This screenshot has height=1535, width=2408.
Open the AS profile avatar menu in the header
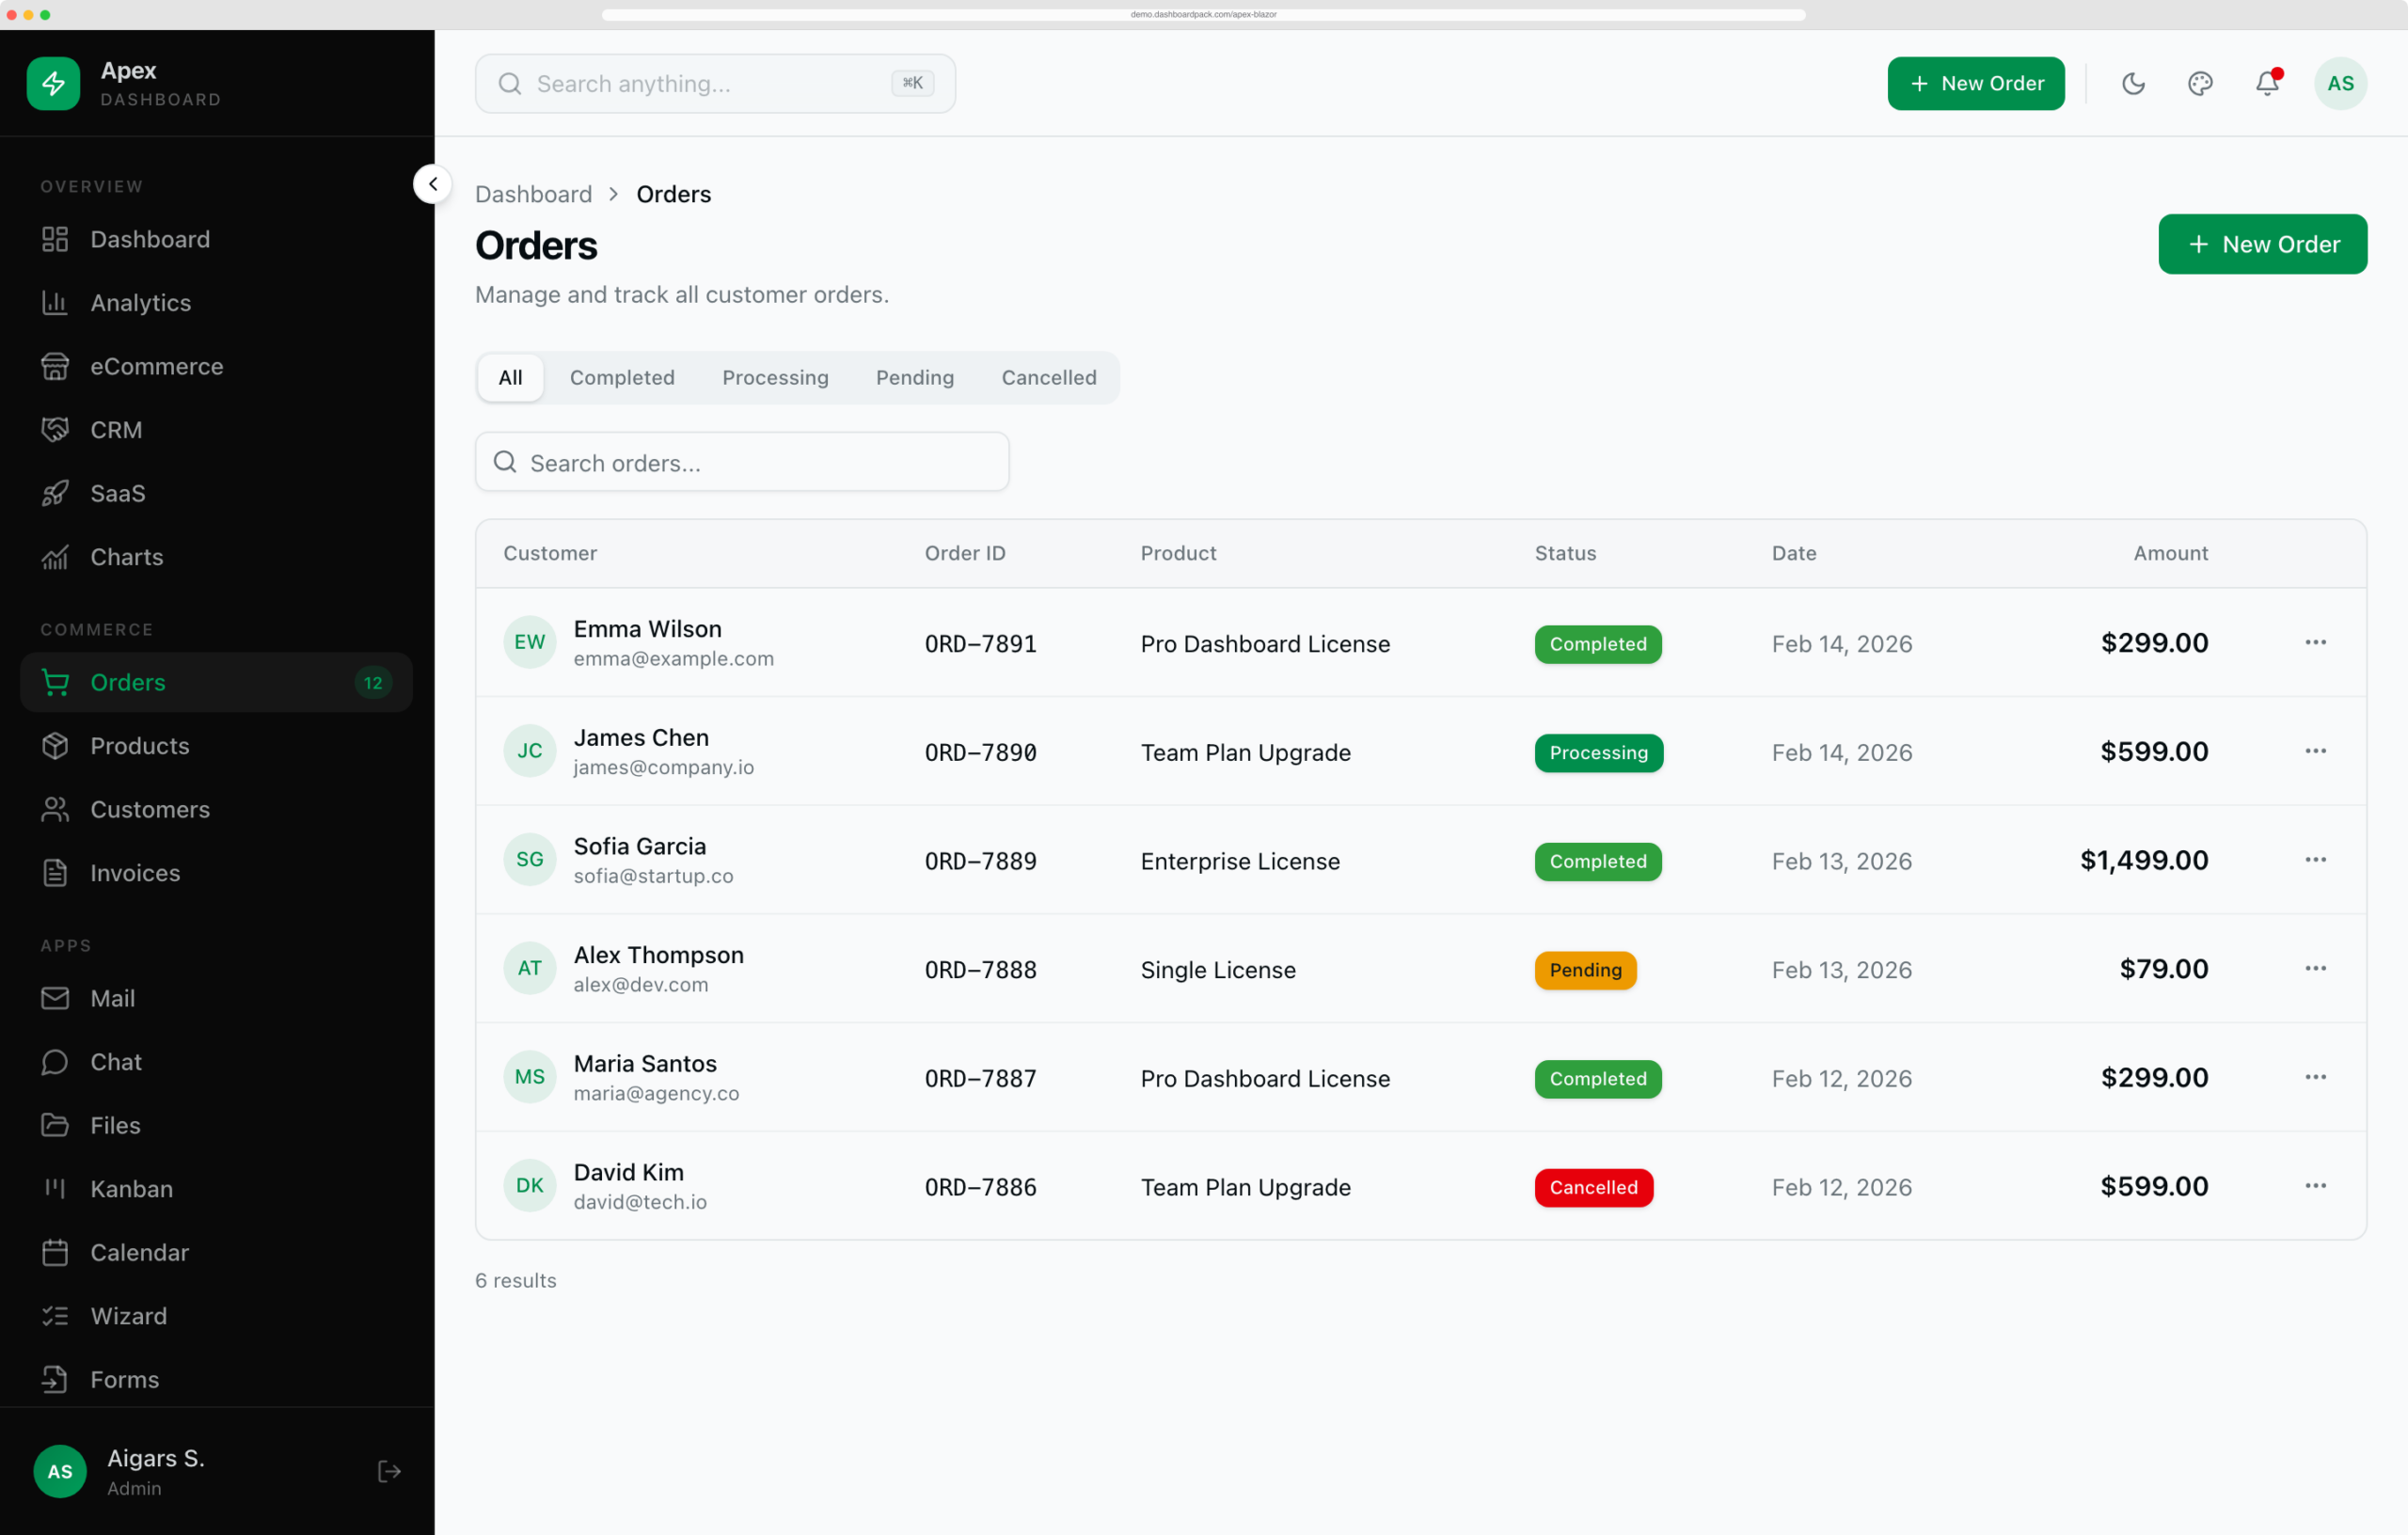(2340, 83)
